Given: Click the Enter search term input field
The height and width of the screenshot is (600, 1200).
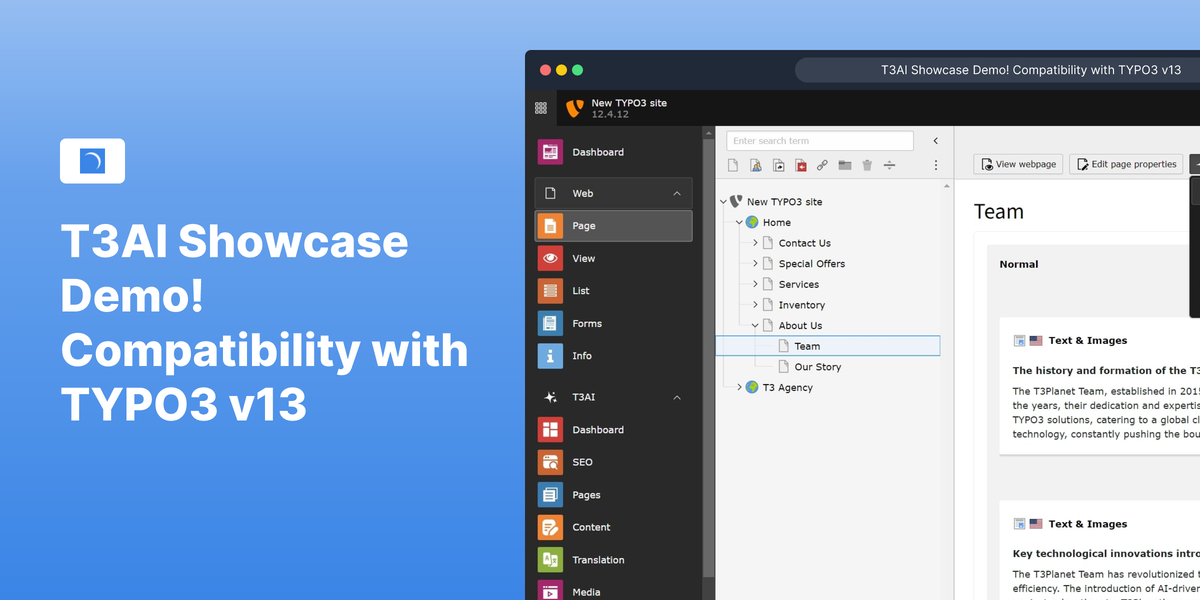Looking at the screenshot, I should coord(820,140).
